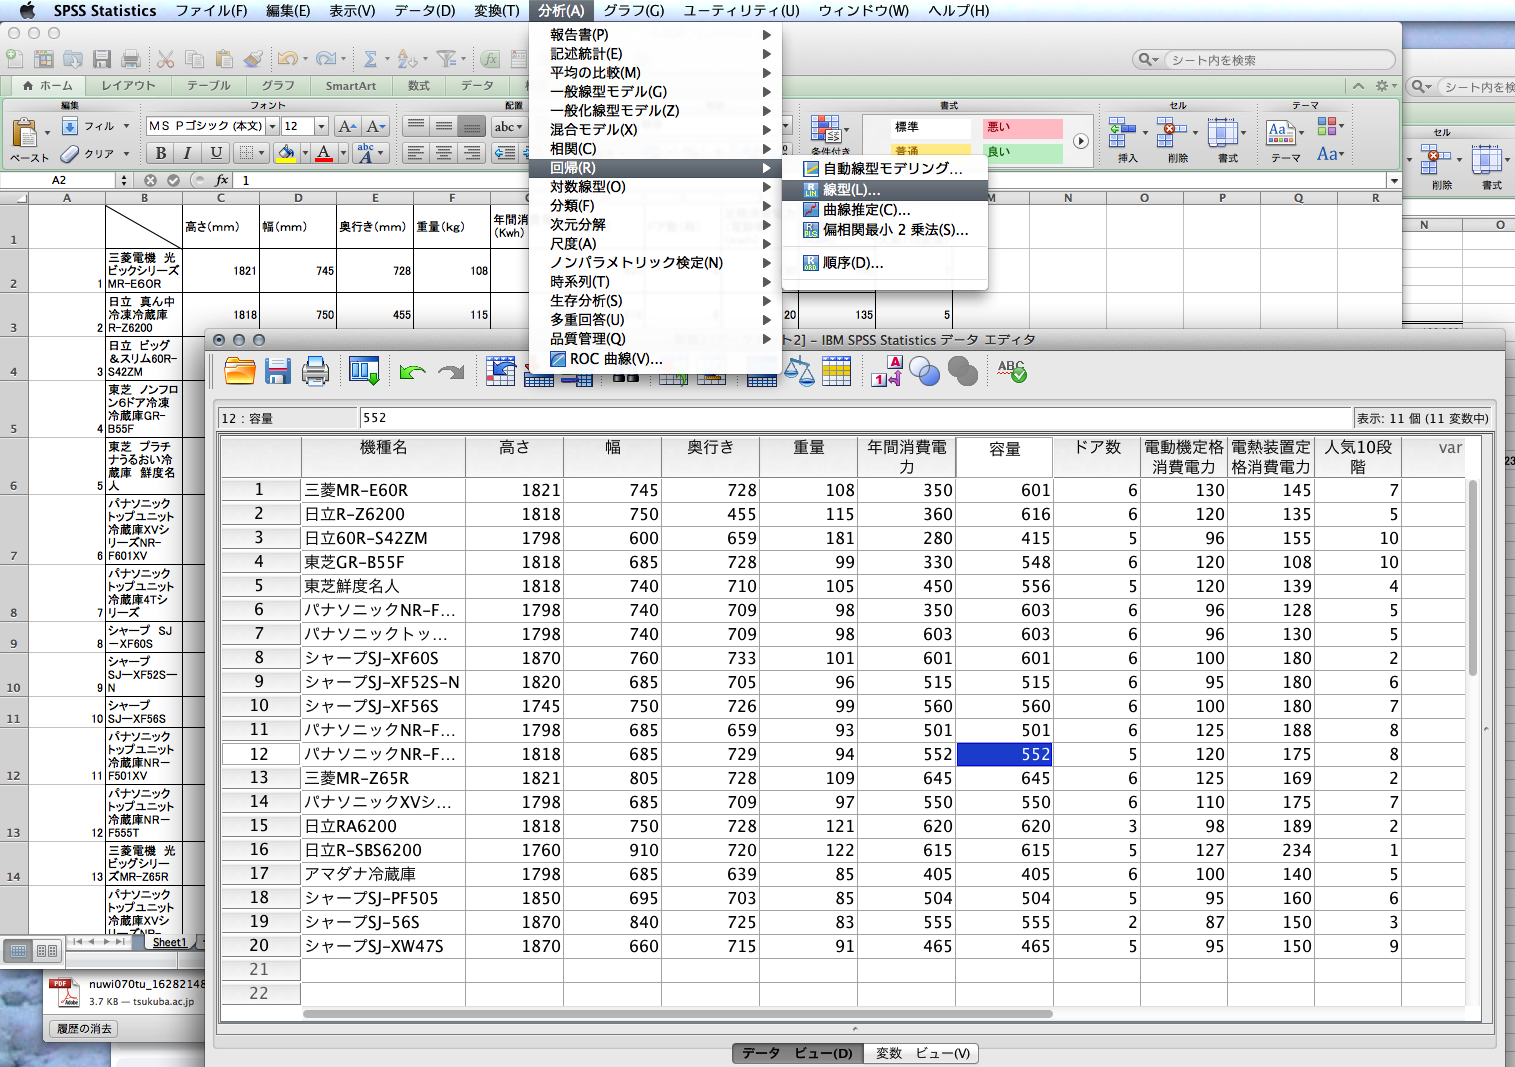The width and height of the screenshot is (1515, 1067).
Task: Switch to the レイアウト ribbon tab
Action: coord(128,86)
